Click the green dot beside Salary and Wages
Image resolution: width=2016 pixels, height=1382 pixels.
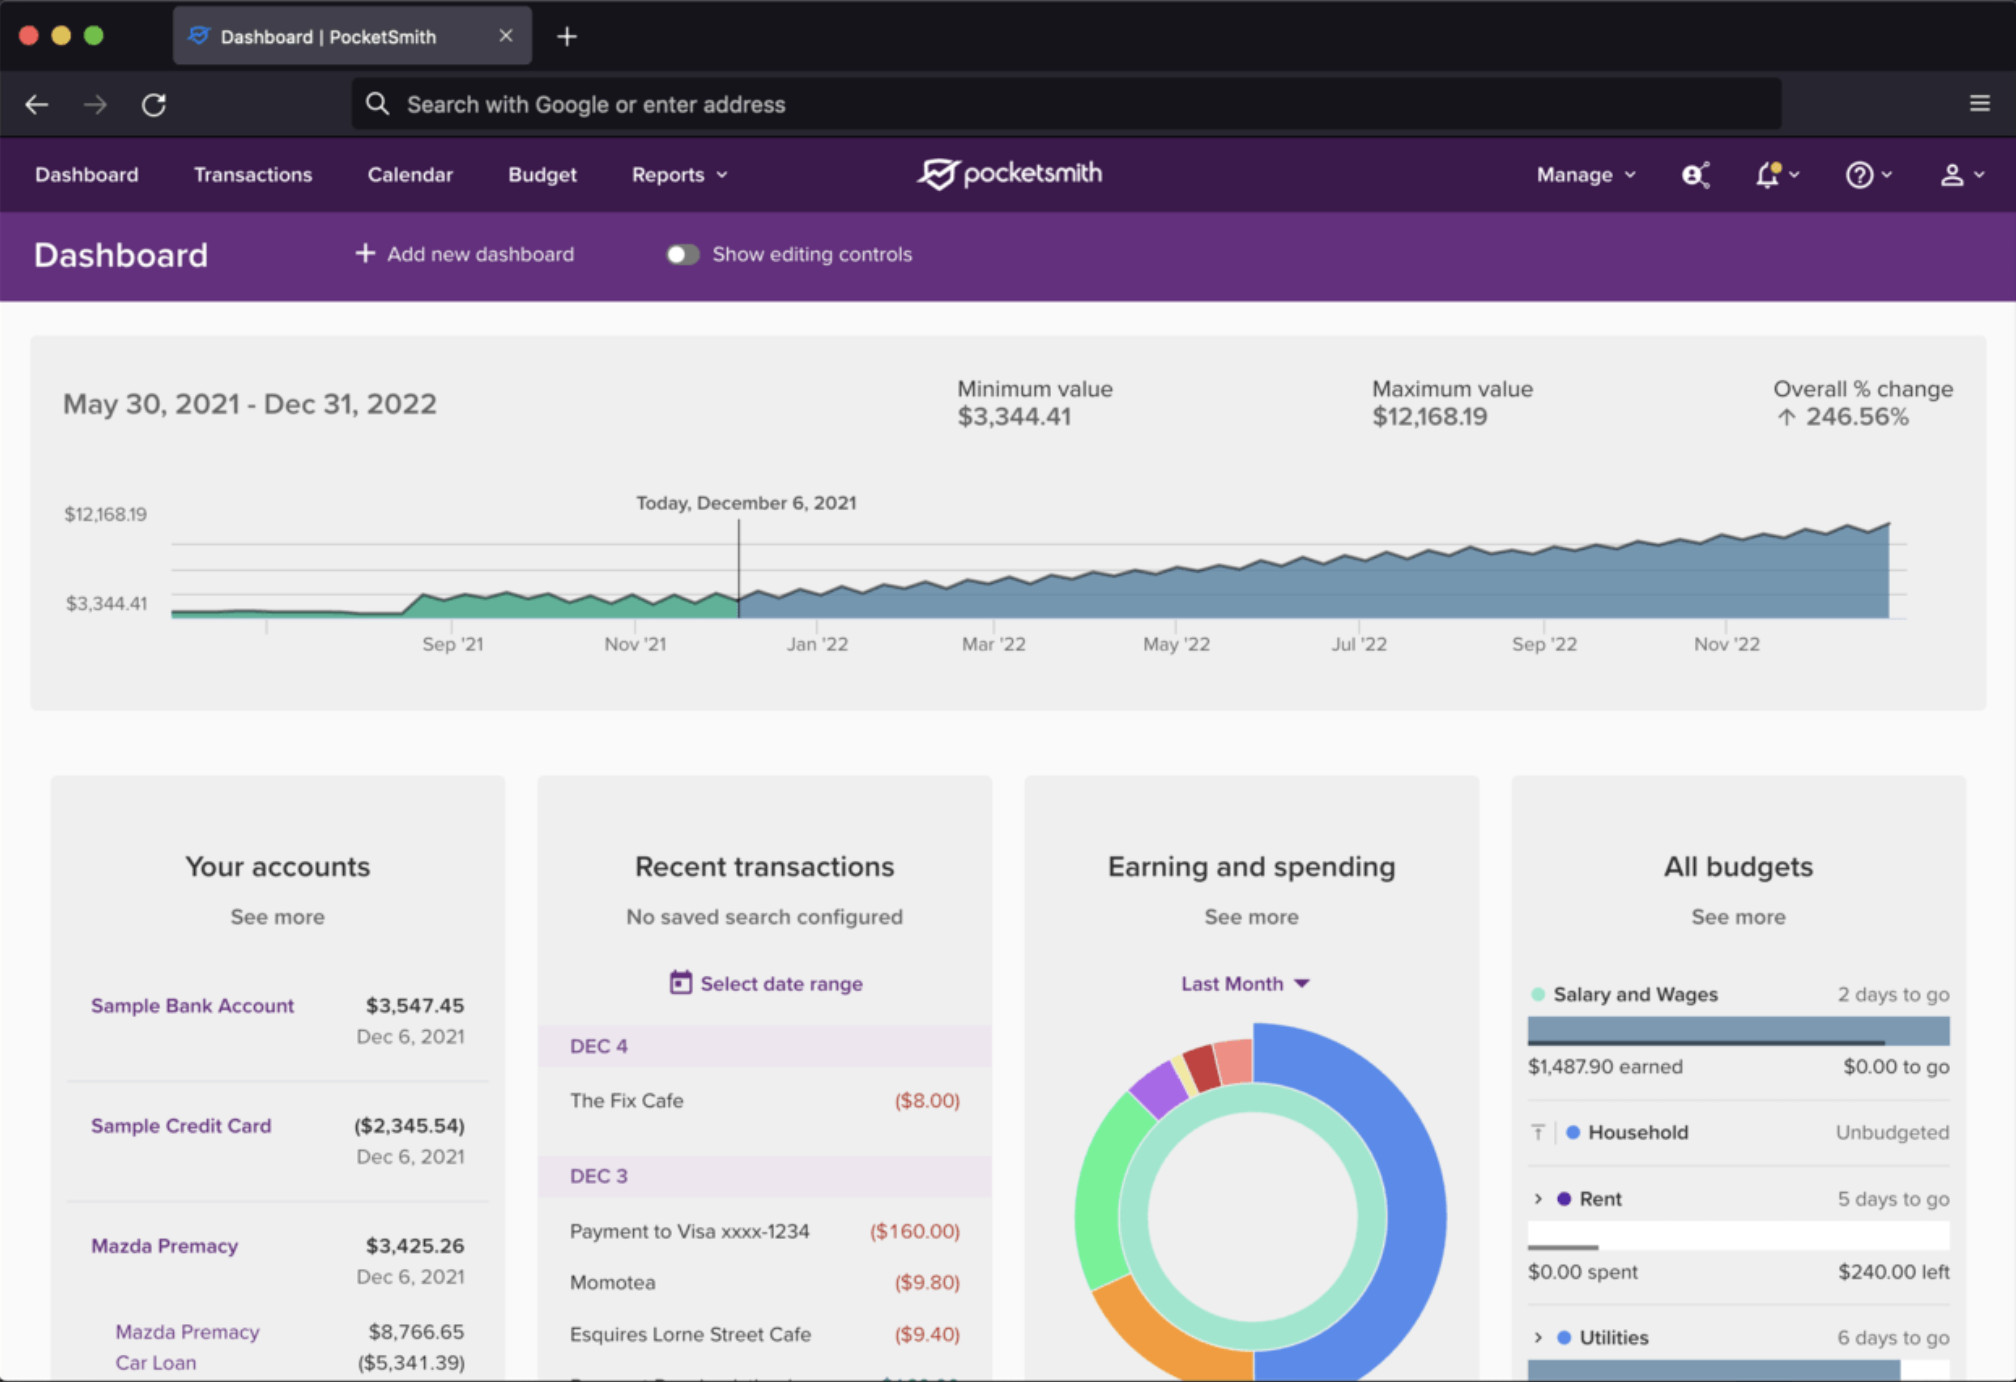pos(1538,994)
